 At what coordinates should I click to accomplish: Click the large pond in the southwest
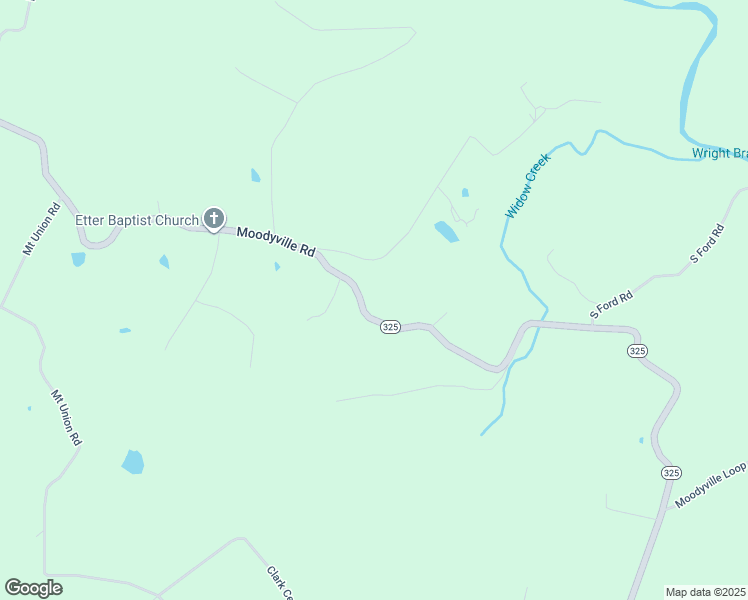click(133, 462)
